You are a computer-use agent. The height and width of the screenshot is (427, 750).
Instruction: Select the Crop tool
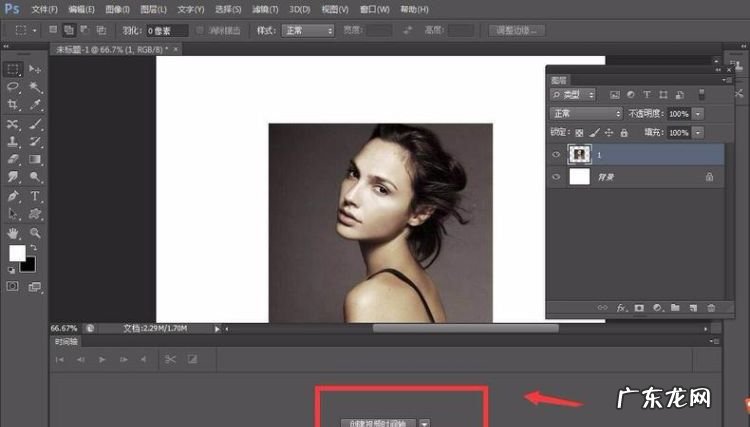tap(13, 104)
